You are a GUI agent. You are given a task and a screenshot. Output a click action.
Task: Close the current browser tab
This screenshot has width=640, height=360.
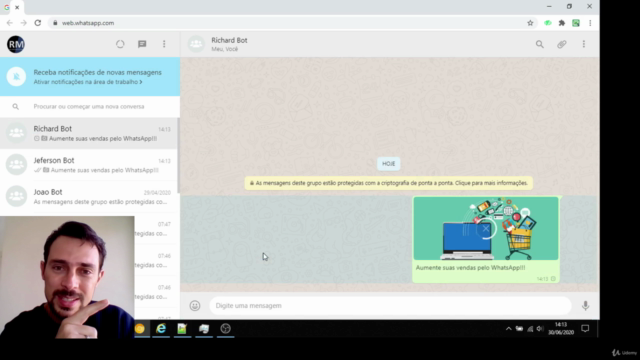pyautogui.click(x=17, y=7)
